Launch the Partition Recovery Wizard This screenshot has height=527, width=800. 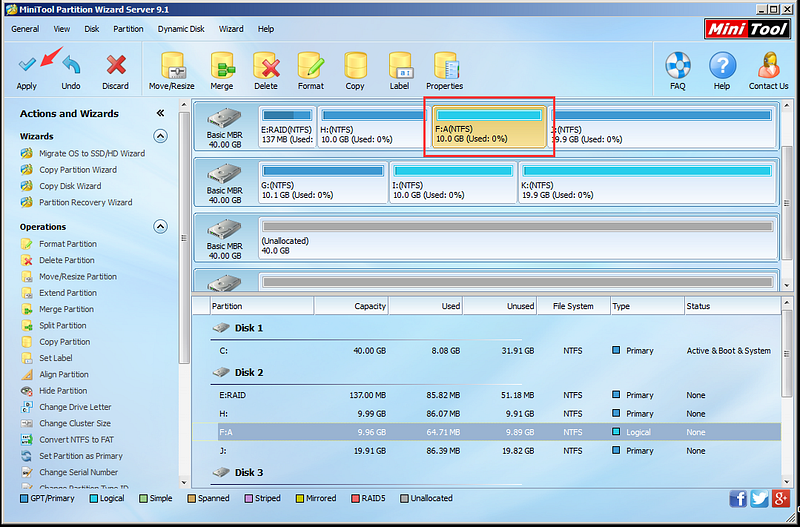[x=77, y=203]
